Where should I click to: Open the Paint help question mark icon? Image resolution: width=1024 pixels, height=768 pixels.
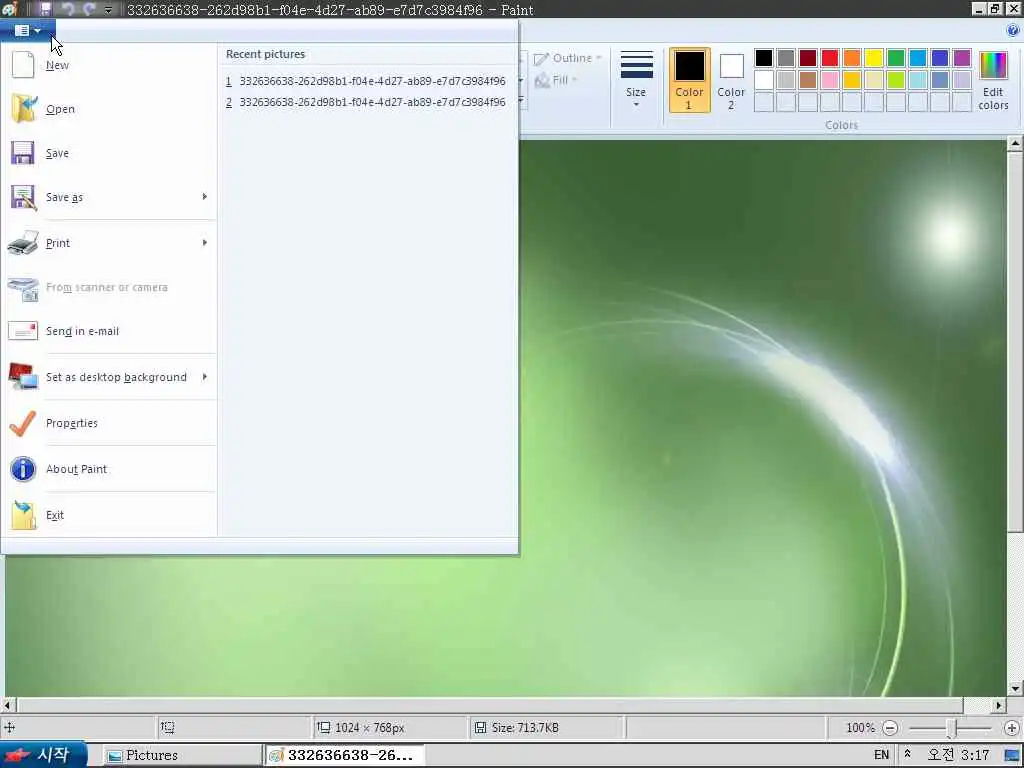1013,30
